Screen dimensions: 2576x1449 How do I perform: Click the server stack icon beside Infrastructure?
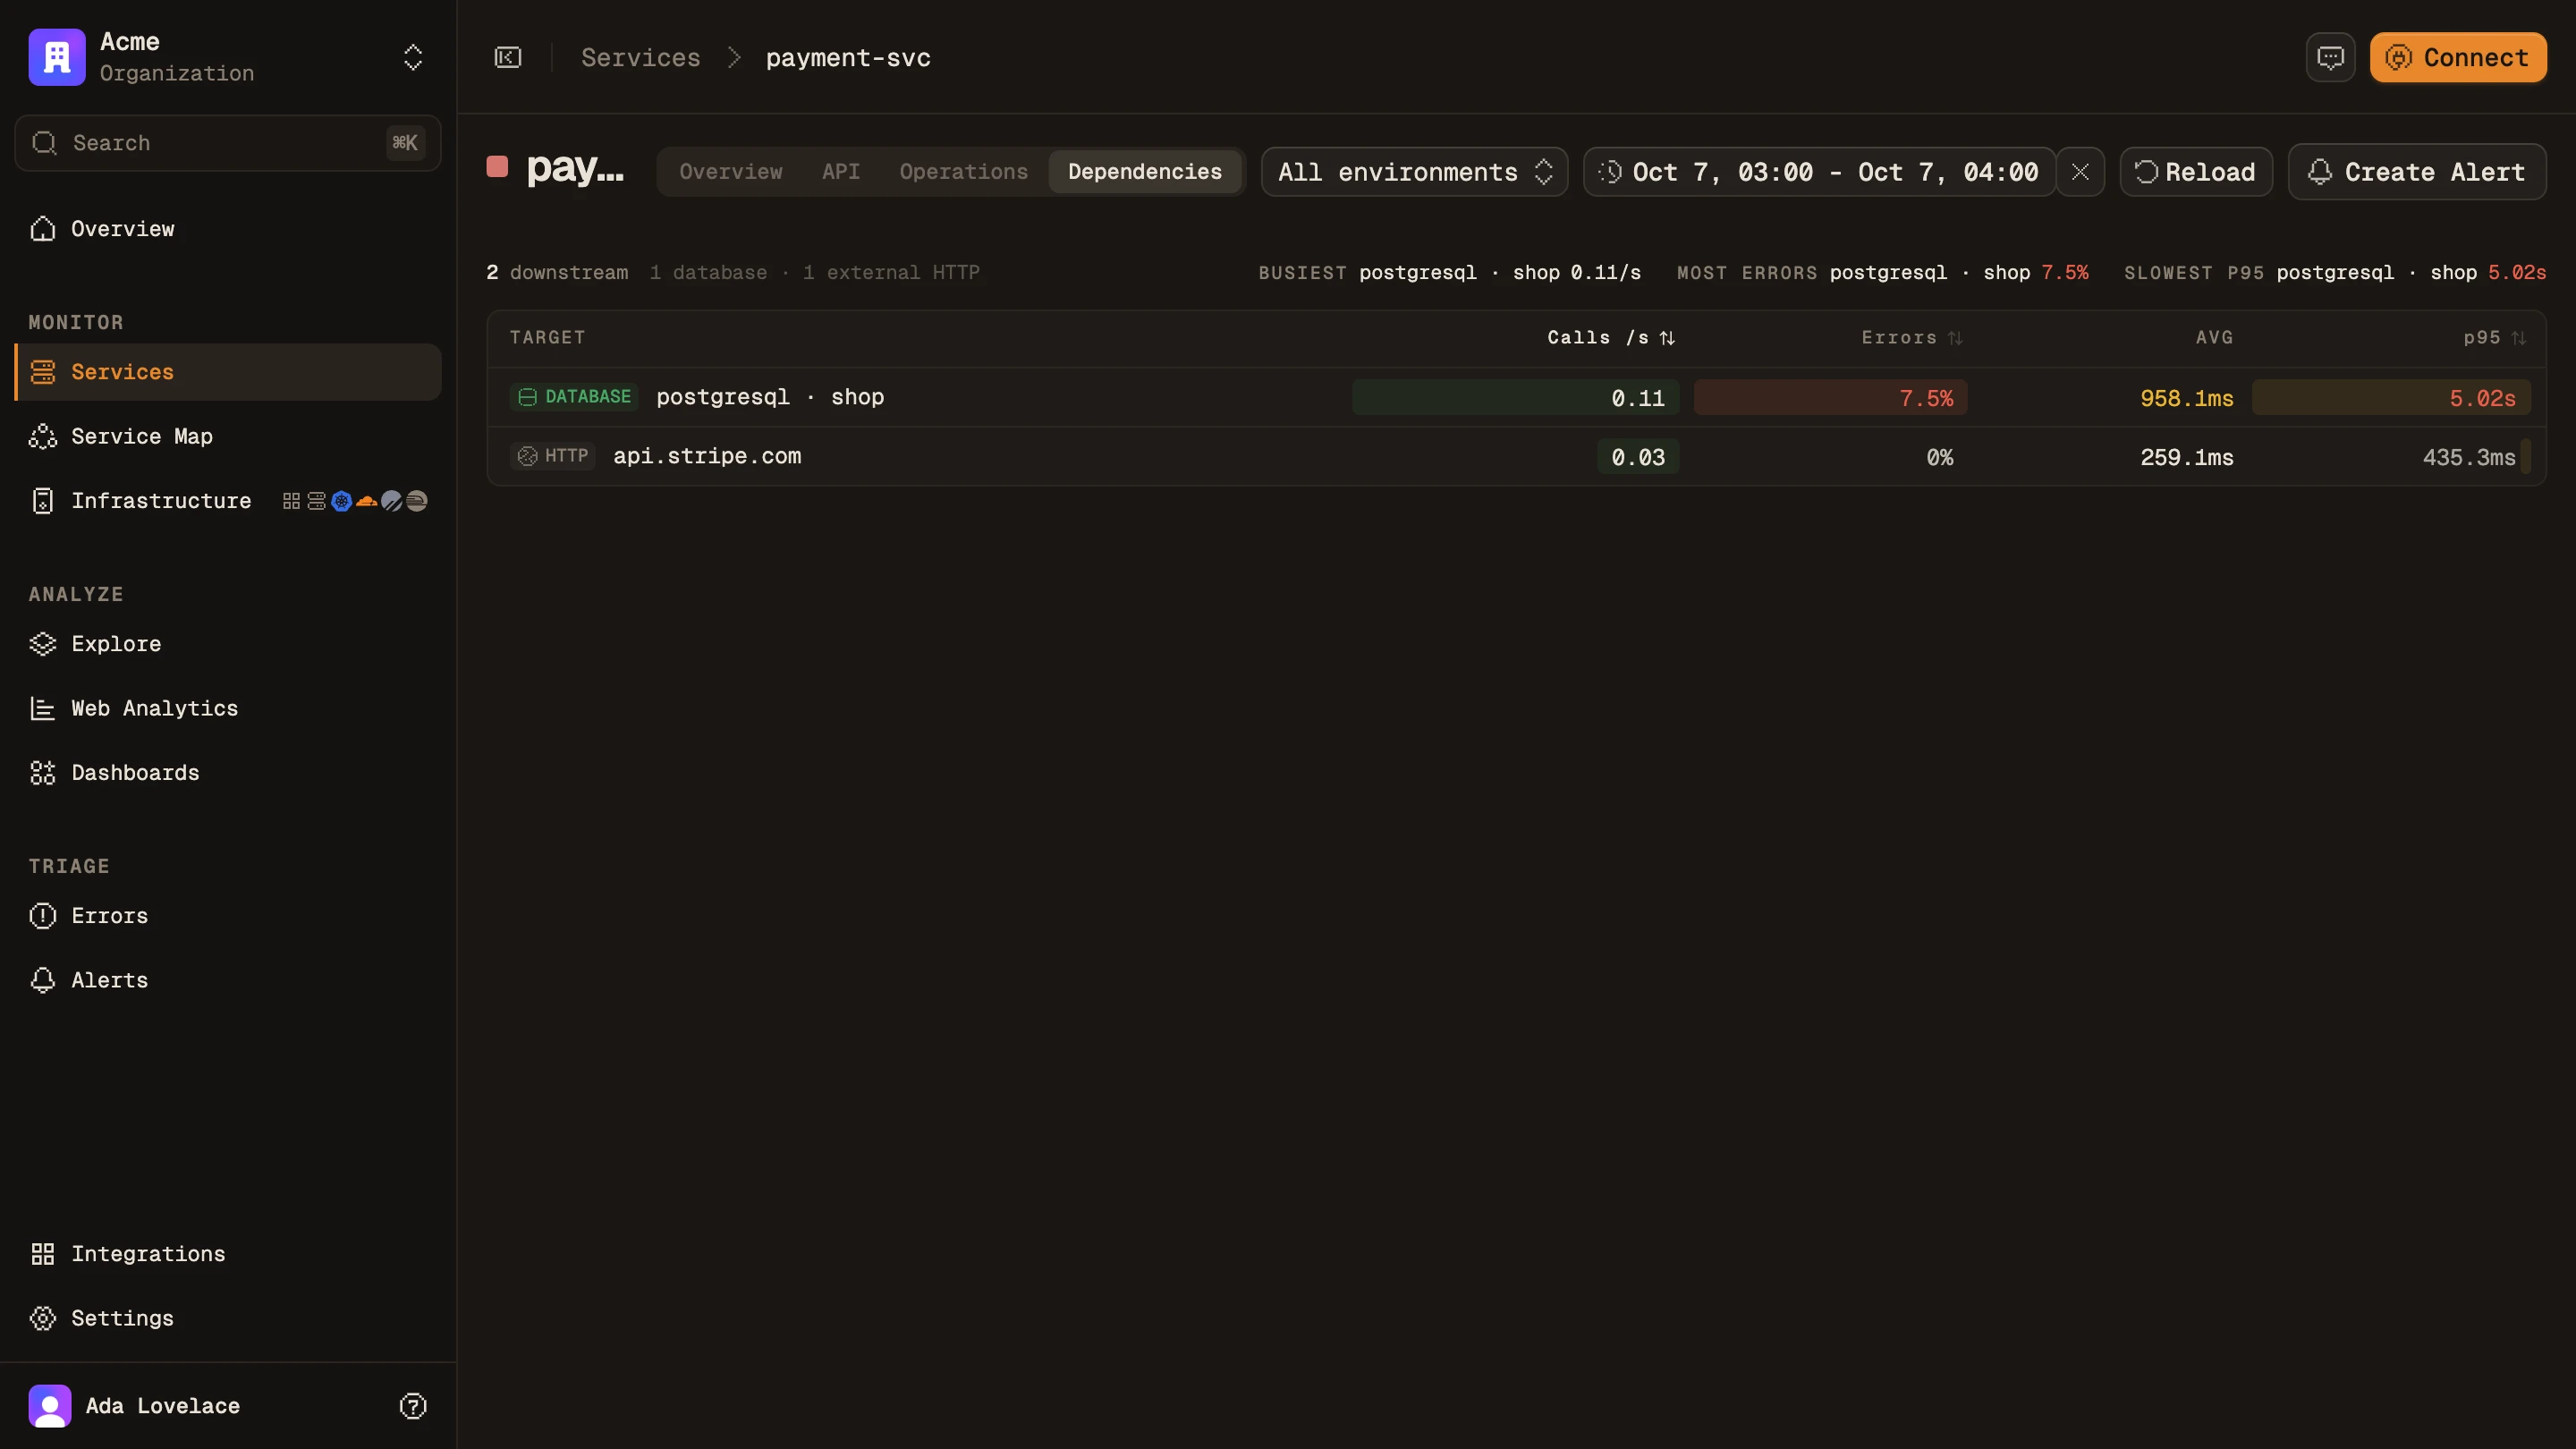316,501
